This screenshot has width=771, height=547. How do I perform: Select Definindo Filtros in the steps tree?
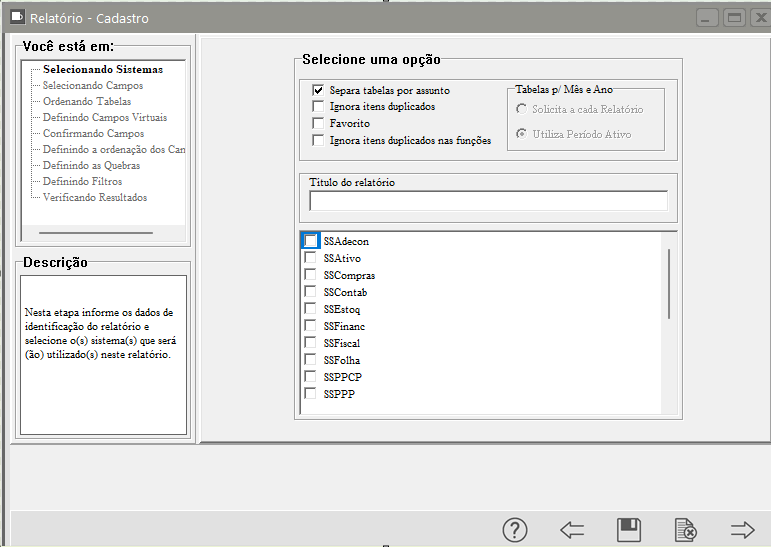click(x=82, y=182)
